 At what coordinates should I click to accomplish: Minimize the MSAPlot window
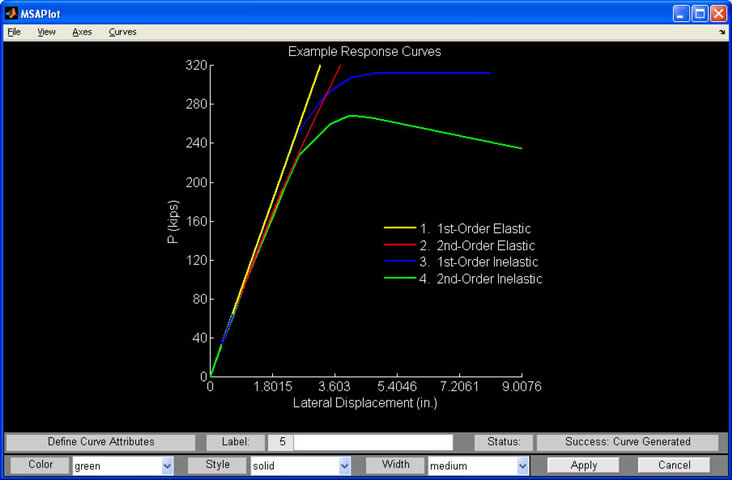(x=680, y=14)
